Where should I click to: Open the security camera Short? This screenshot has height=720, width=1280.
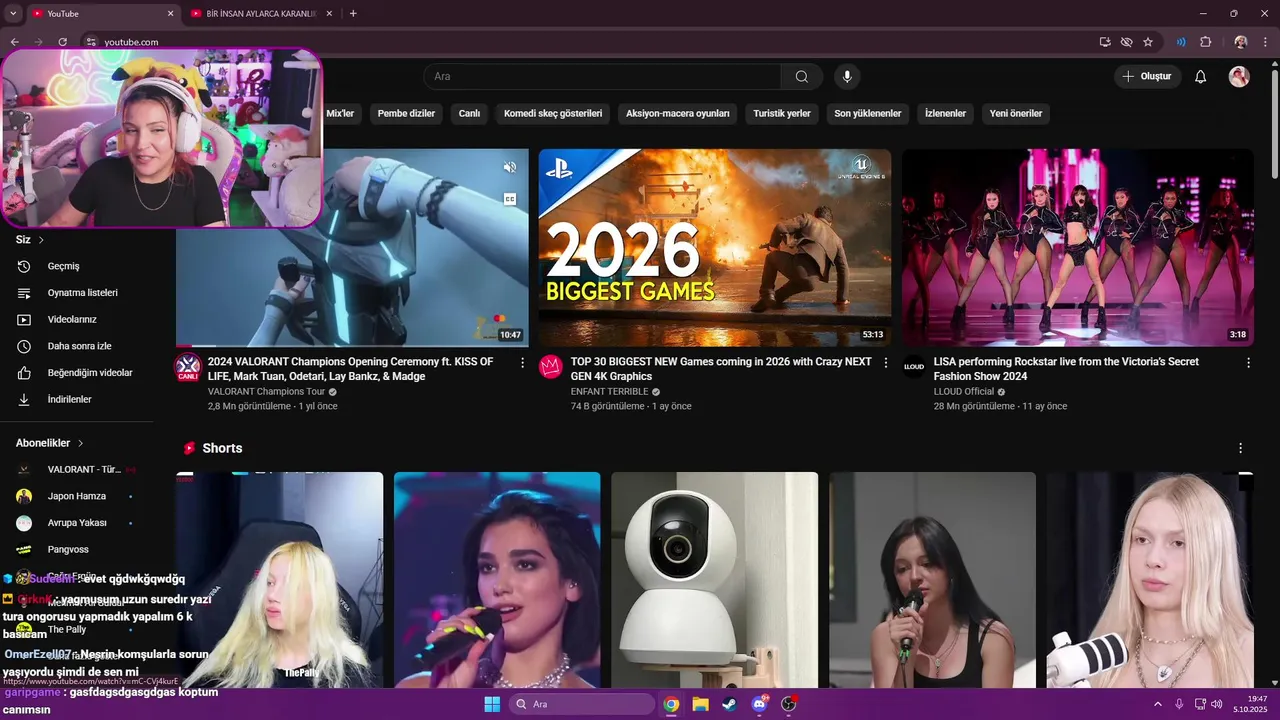pyautogui.click(x=715, y=580)
